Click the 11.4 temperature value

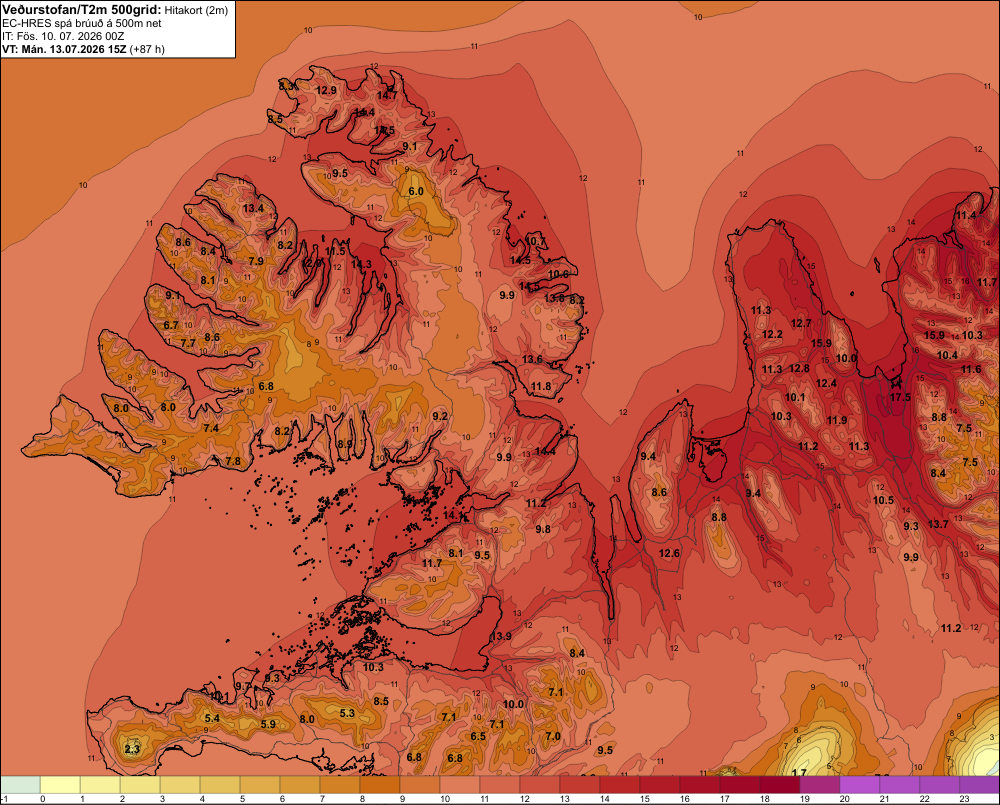(x=966, y=215)
